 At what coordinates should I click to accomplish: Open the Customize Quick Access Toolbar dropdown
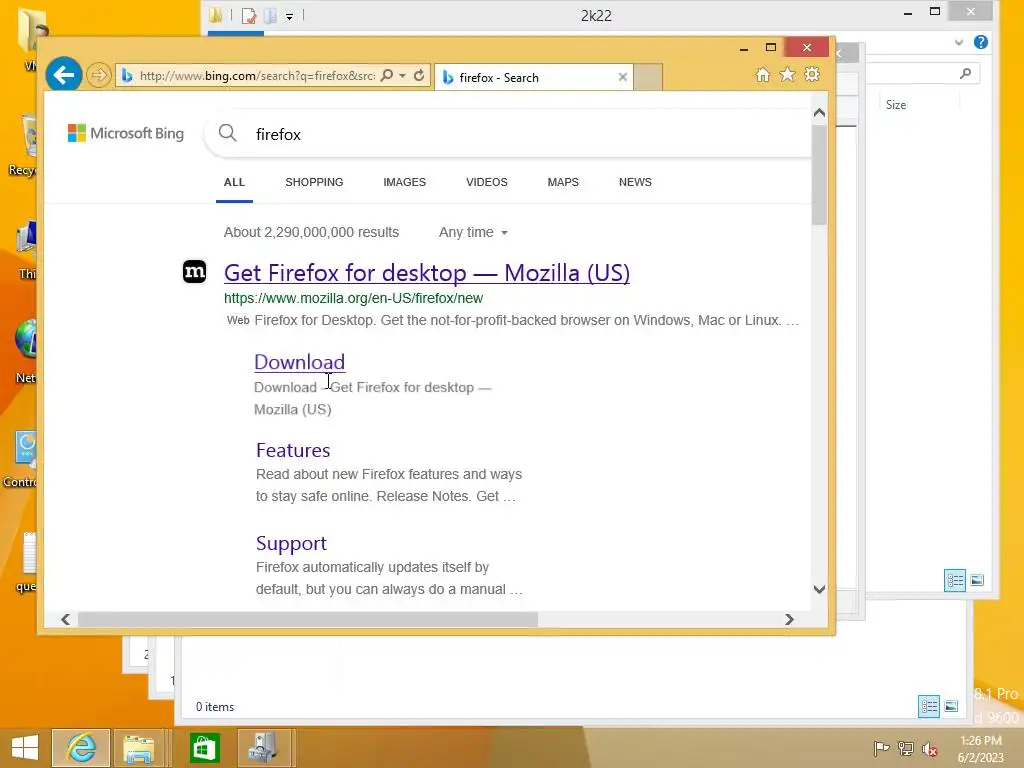pos(289,16)
